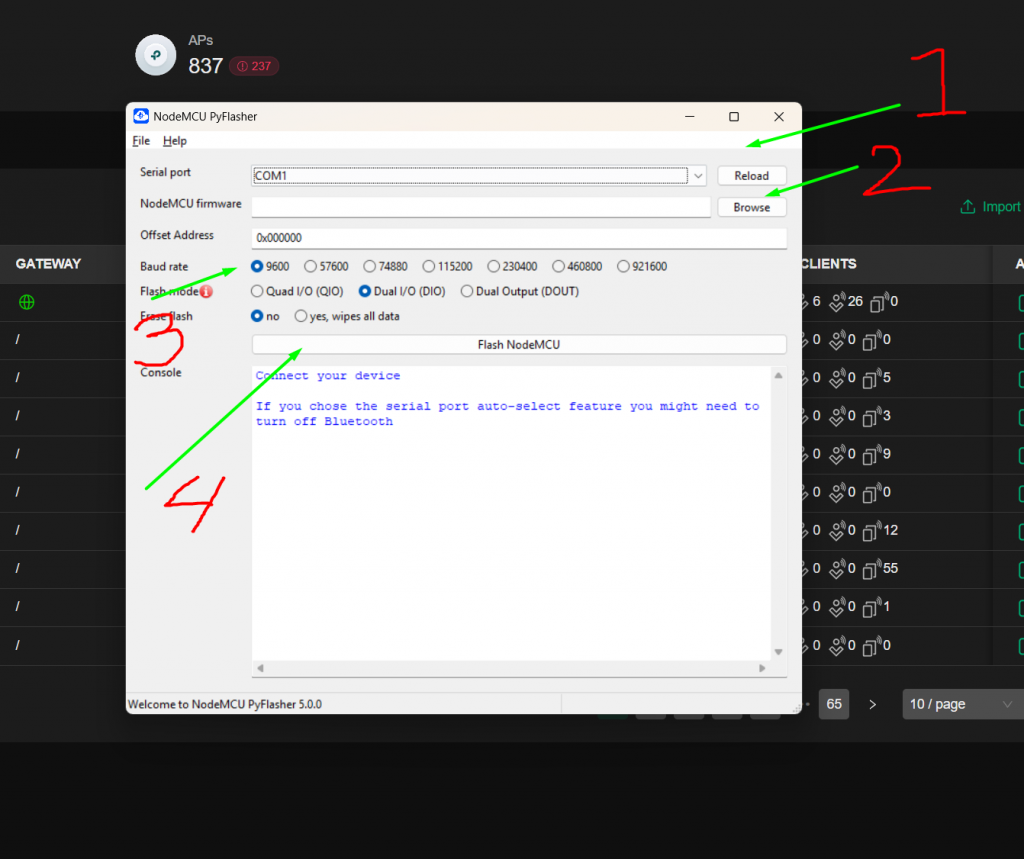Click the client device icon next to 9
This screenshot has height=859, width=1024.
871,455
